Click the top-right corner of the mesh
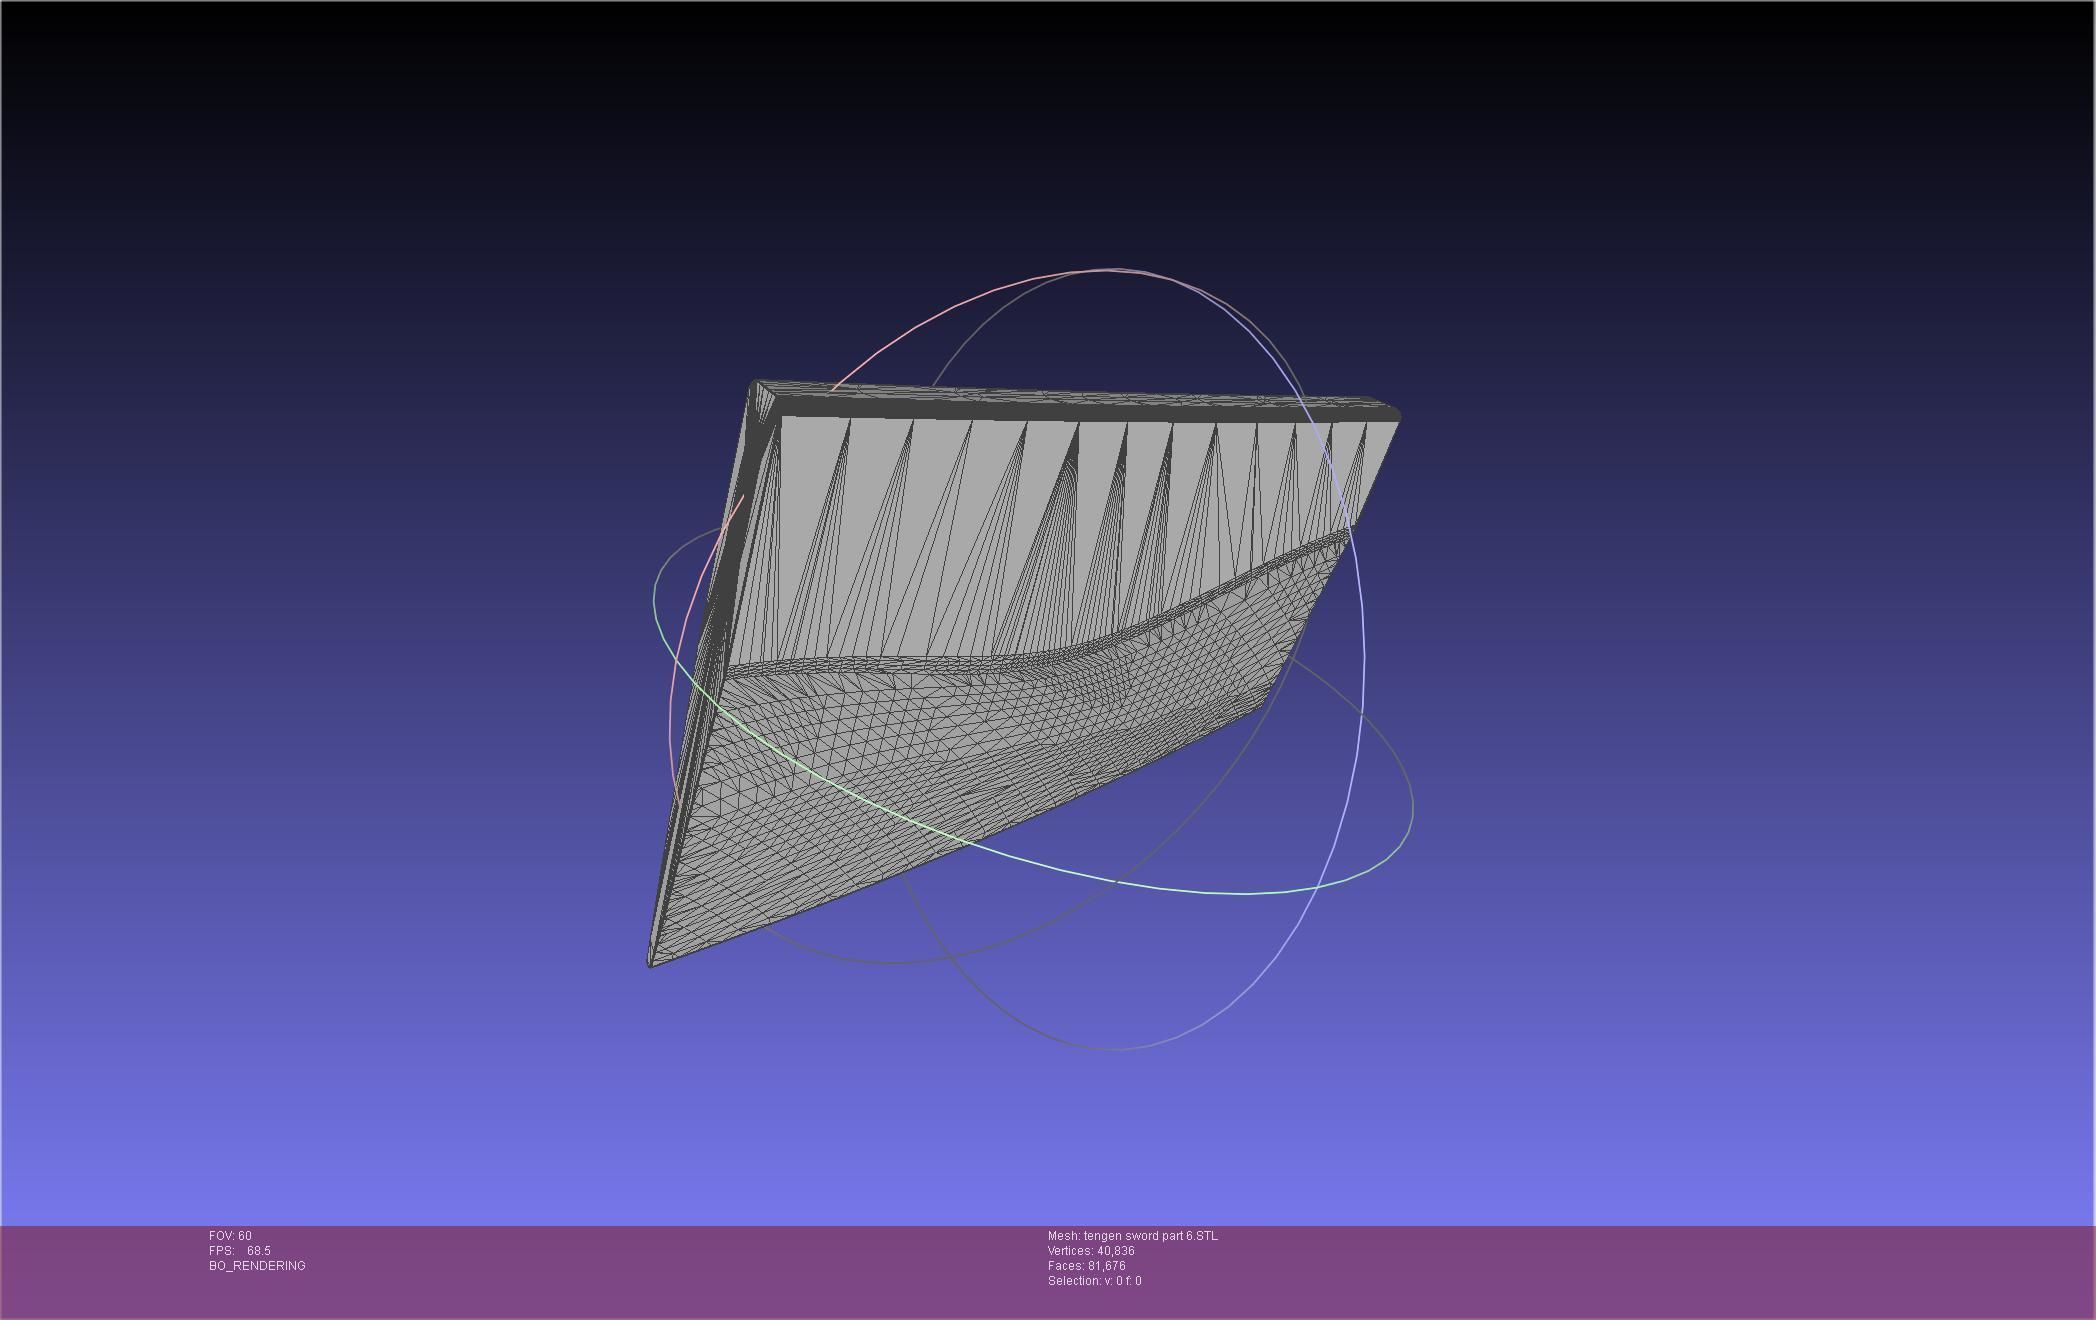 1396,412
